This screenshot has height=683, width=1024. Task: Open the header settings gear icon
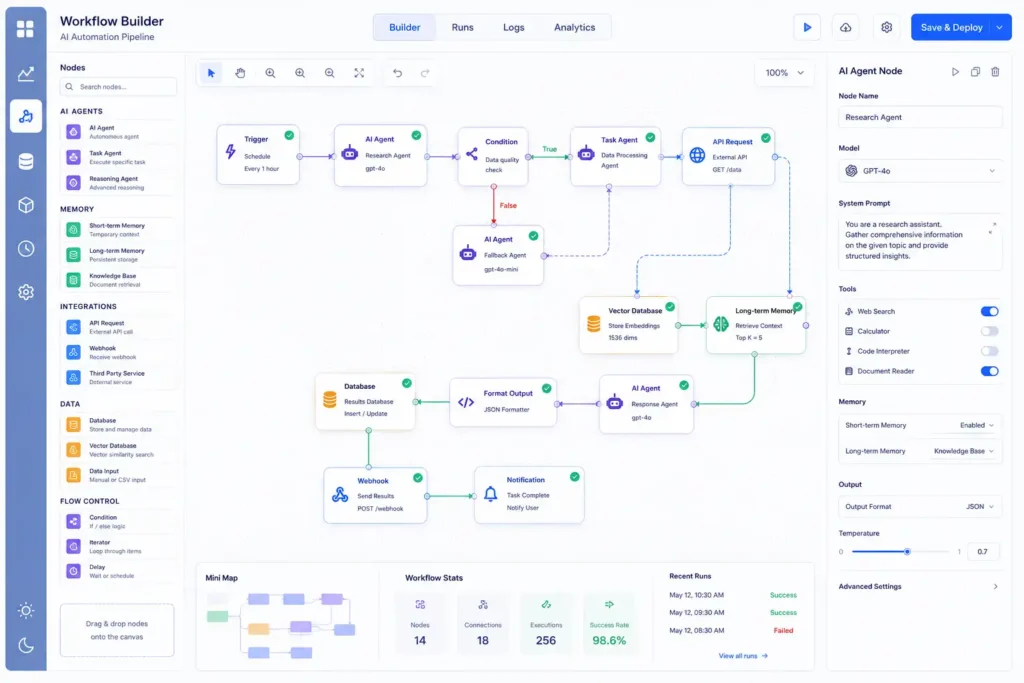pos(886,27)
